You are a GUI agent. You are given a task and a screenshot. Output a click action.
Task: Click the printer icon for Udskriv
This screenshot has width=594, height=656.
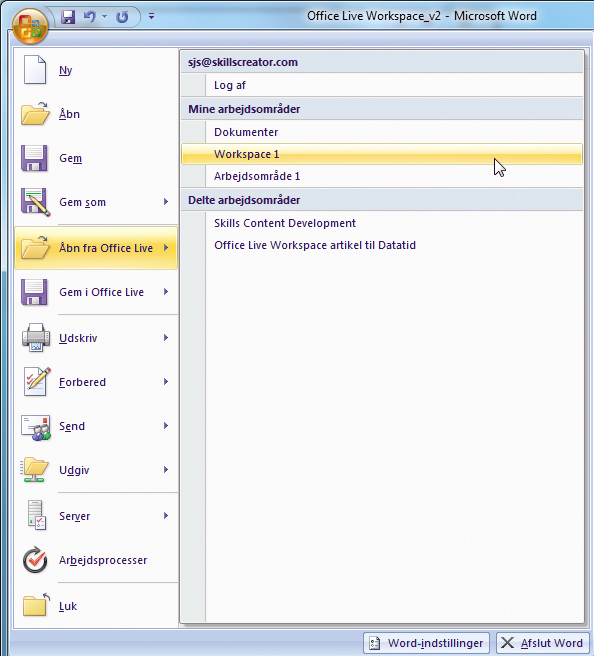(x=36, y=337)
